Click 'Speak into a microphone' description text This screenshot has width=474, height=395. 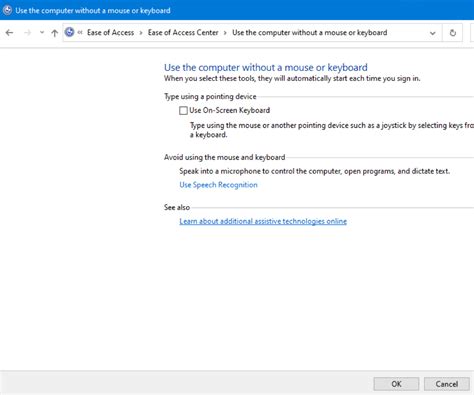tap(315, 171)
